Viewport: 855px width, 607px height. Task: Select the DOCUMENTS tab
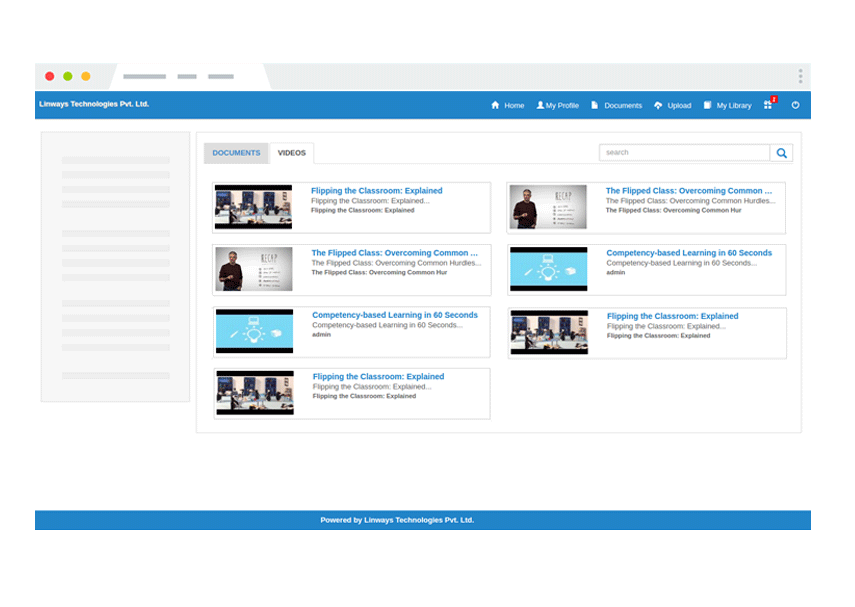pos(235,152)
